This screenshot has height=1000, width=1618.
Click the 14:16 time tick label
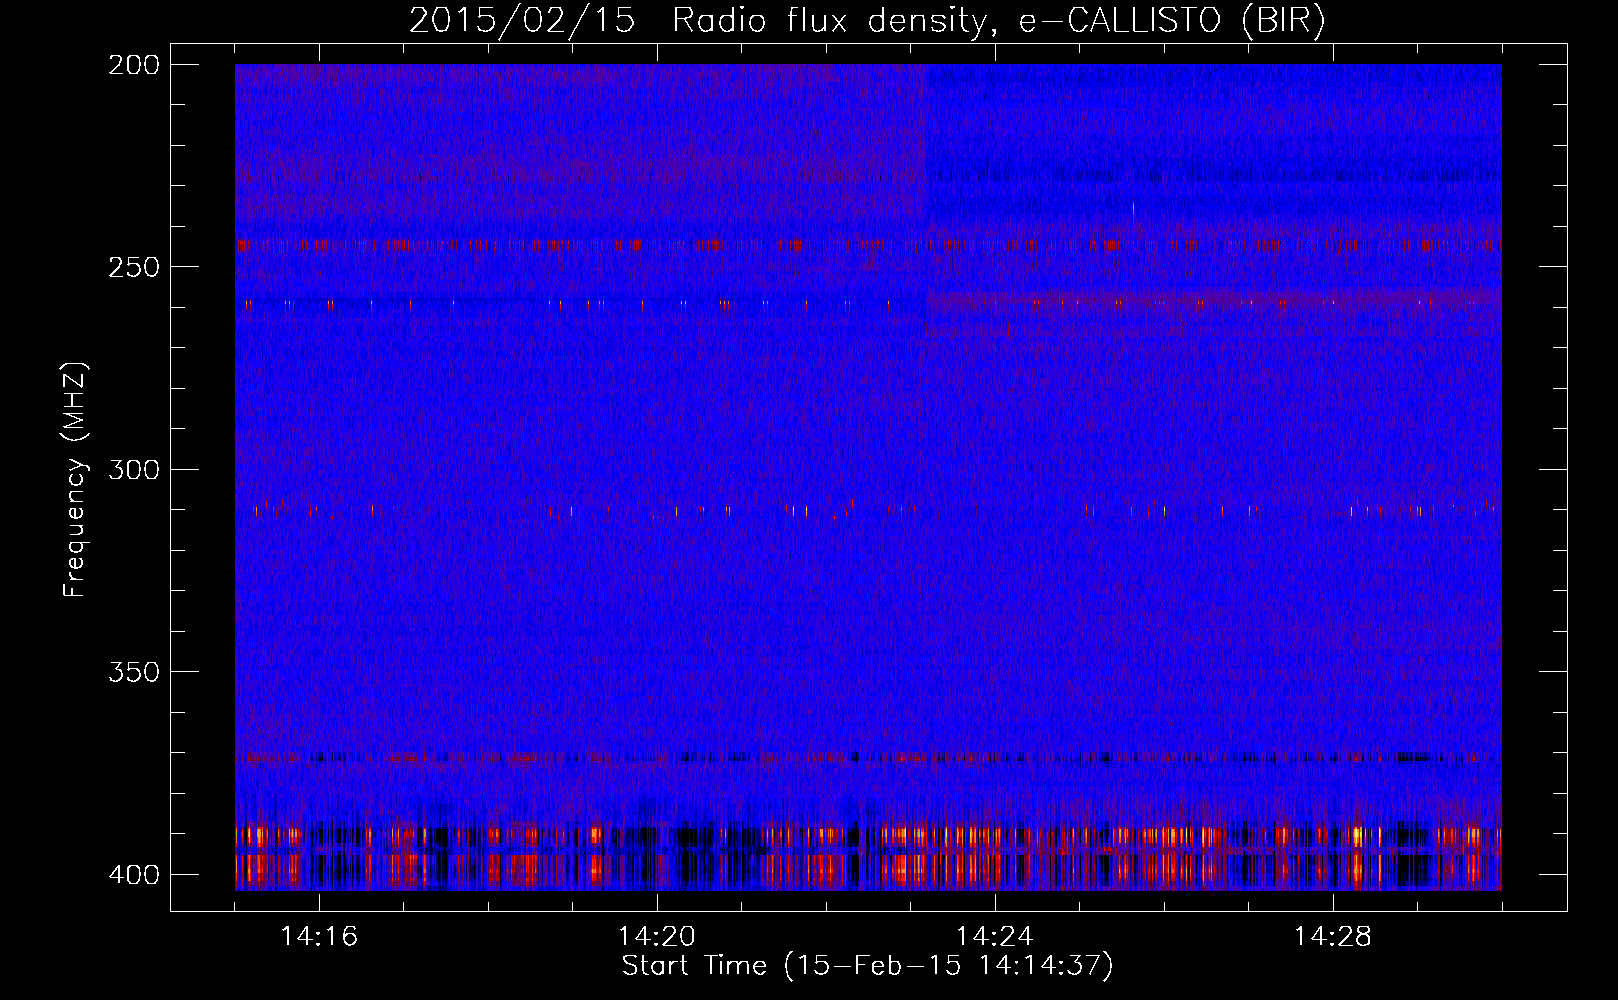coord(319,937)
